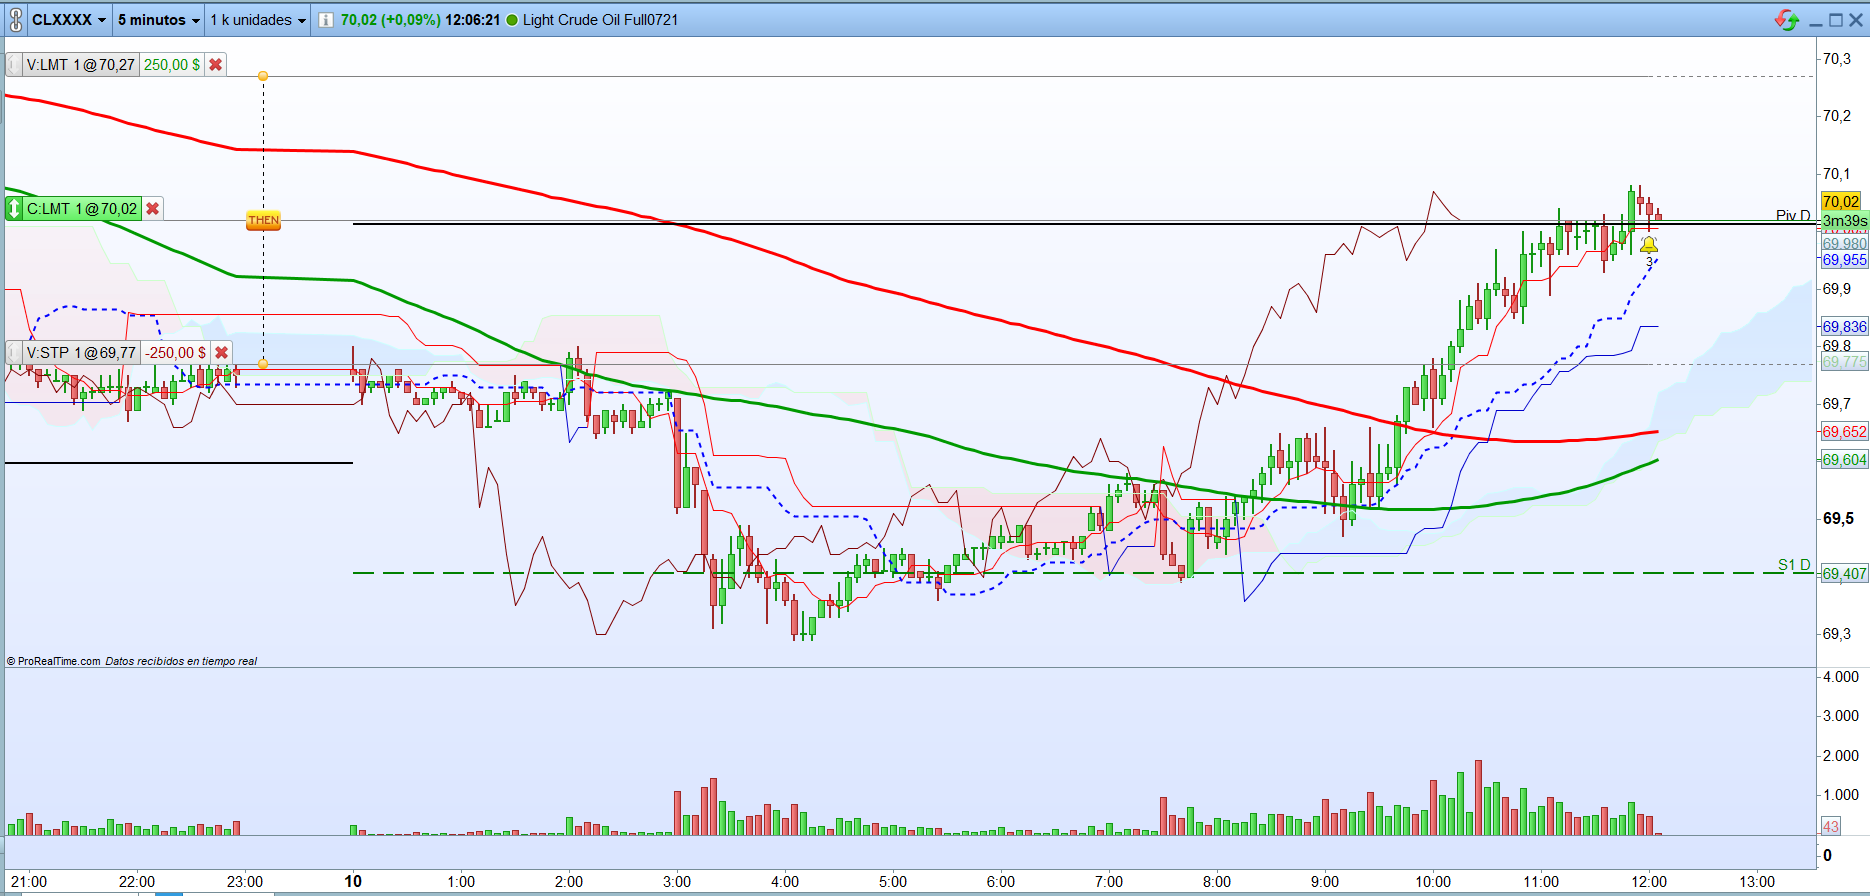Image resolution: width=1870 pixels, height=896 pixels.
Task: Click the orange THEN order link badge
Action: (x=264, y=220)
